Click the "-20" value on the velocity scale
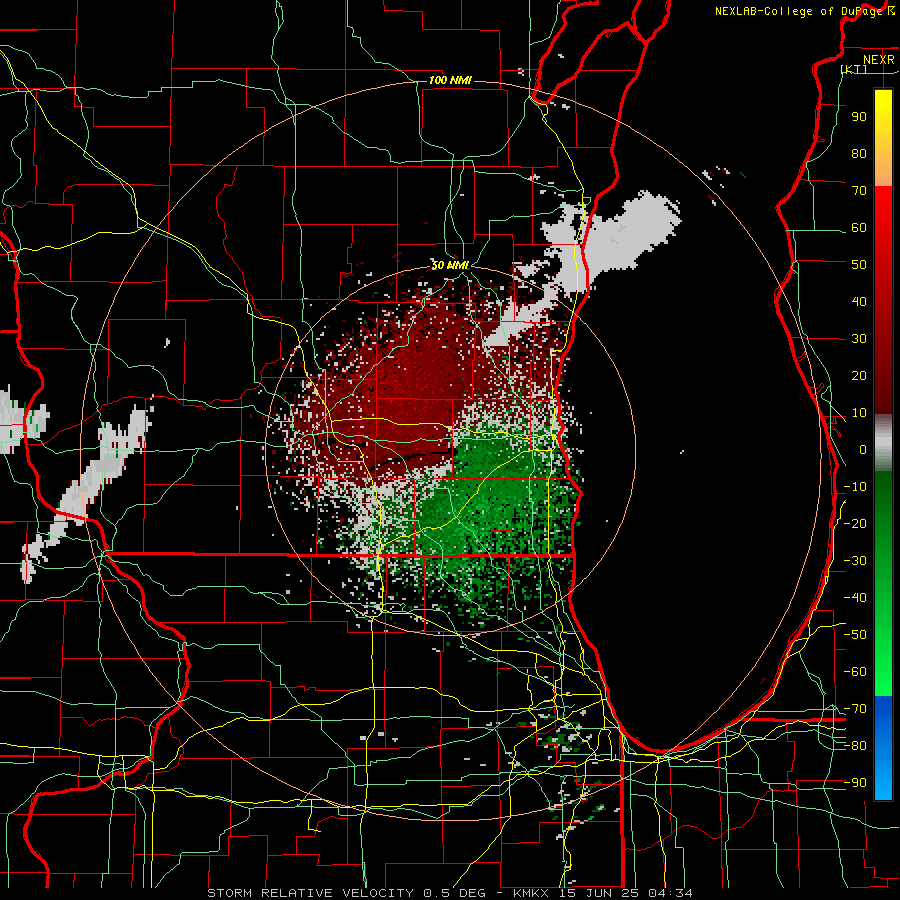 point(855,524)
